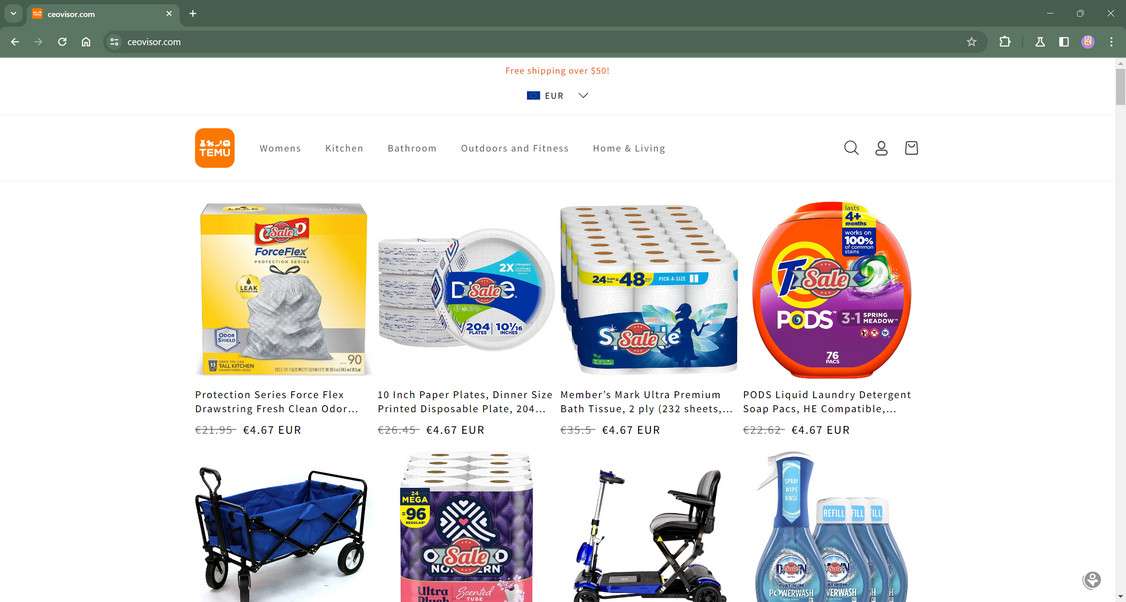Expand the EUR currency selector
Image resolution: width=1126 pixels, height=602 pixels.
point(557,96)
